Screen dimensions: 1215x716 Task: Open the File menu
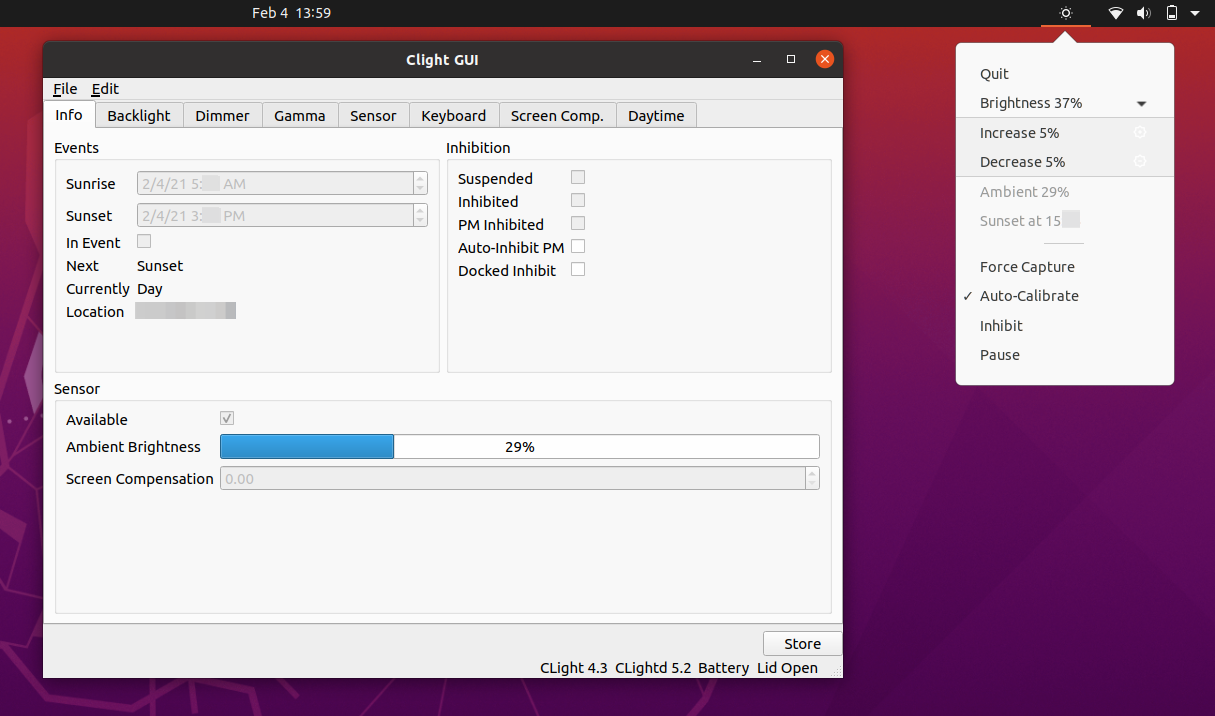click(65, 89)
